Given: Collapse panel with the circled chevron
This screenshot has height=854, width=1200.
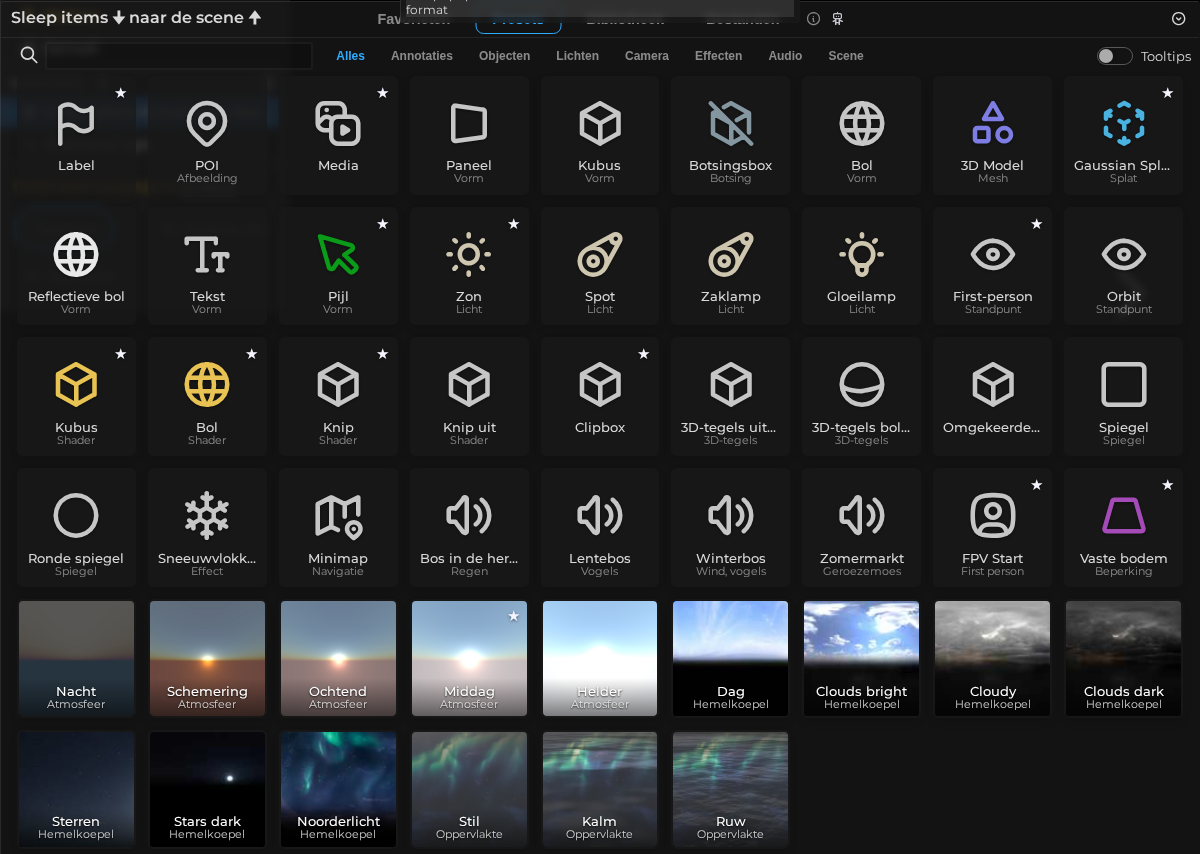Looking at the screenshot, I should coord(1178,18).
